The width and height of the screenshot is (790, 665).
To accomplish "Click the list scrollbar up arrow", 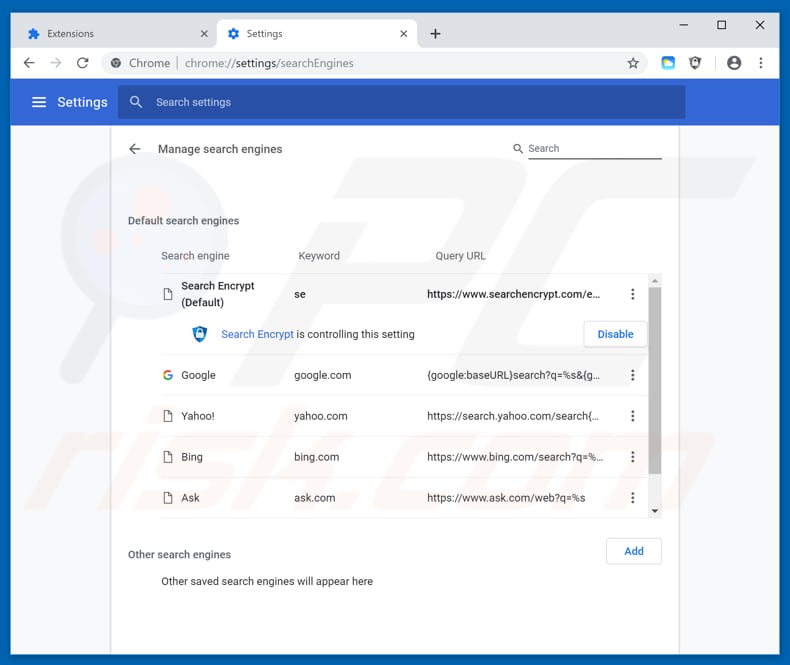I will pyautogui.click(x=654, y=280).
